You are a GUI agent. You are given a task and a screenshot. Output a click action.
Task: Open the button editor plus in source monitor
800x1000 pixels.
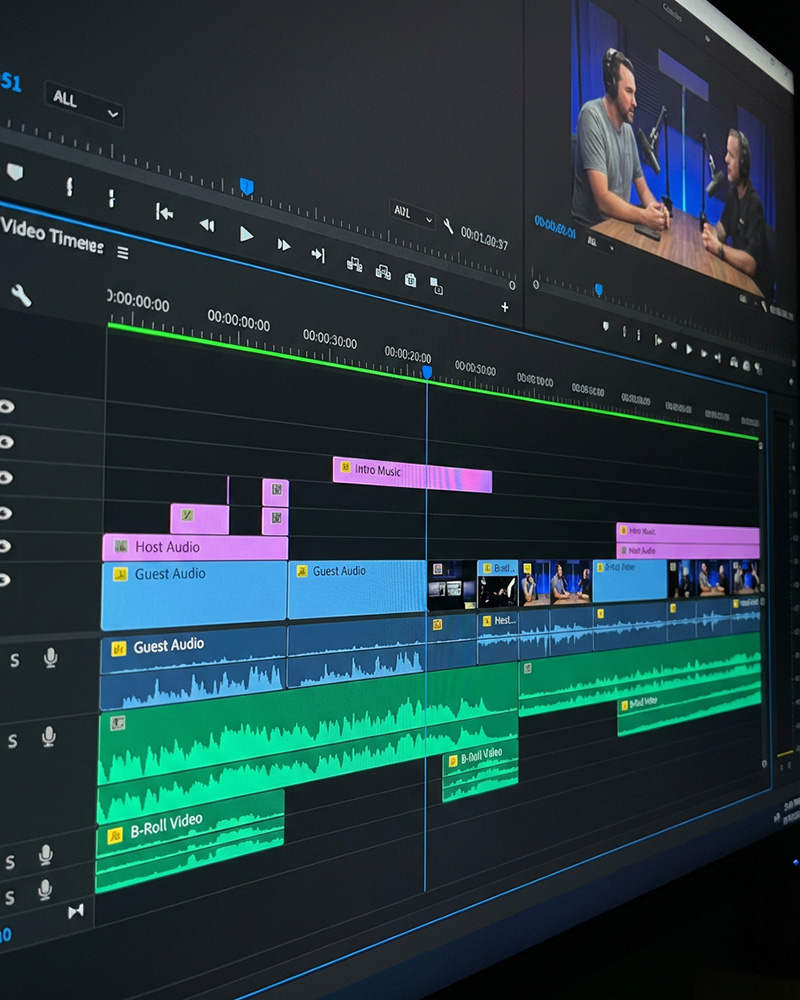504,307
